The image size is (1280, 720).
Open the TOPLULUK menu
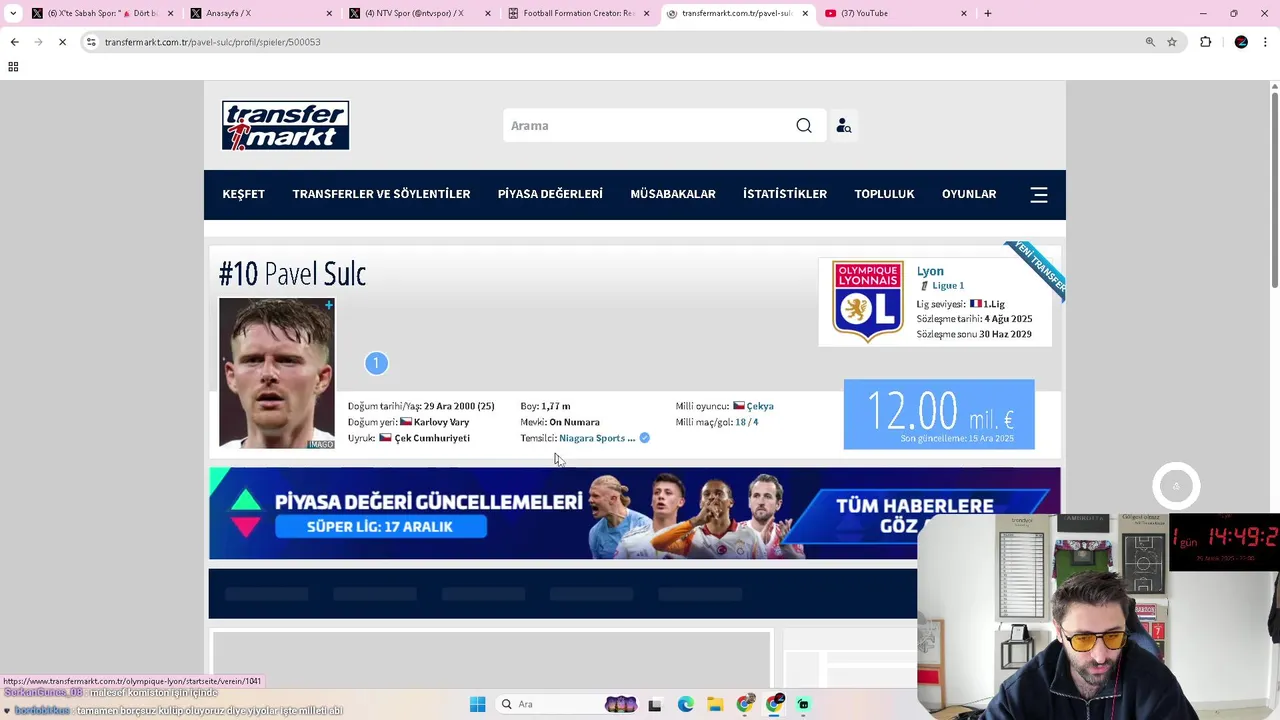(884, 194)
